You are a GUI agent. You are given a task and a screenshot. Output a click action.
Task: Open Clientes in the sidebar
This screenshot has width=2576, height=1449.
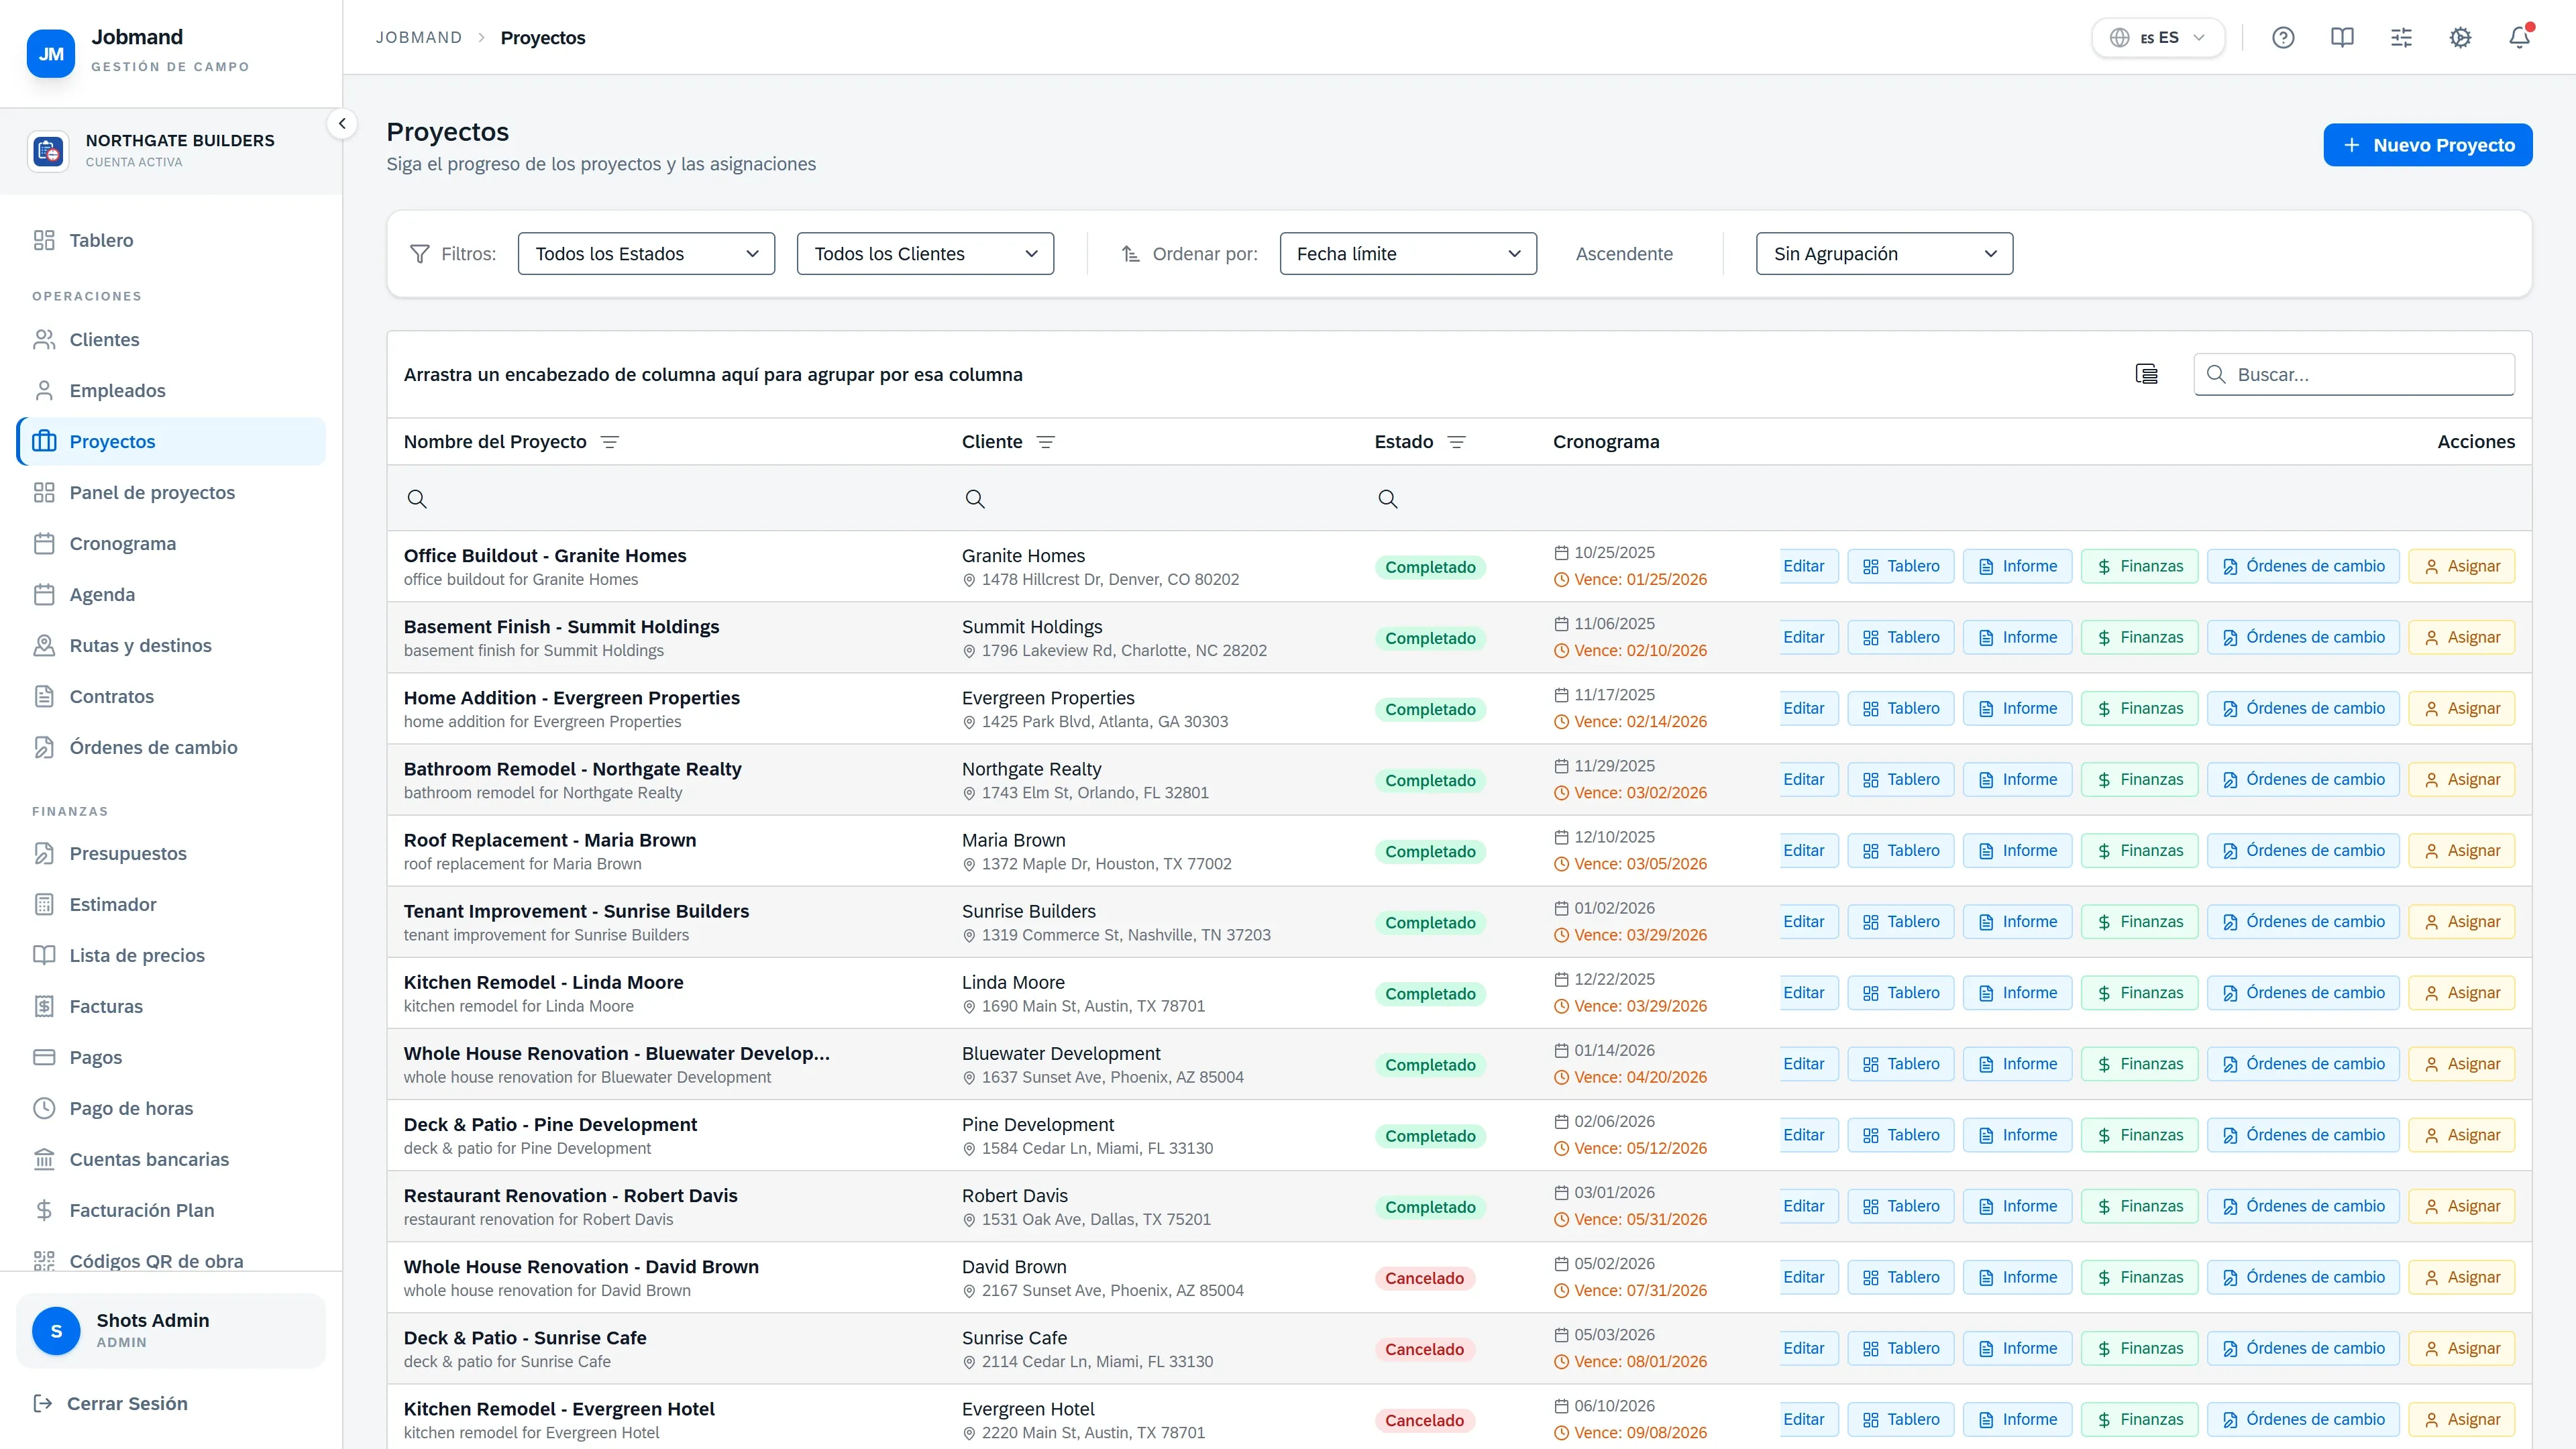coord(171,340)
